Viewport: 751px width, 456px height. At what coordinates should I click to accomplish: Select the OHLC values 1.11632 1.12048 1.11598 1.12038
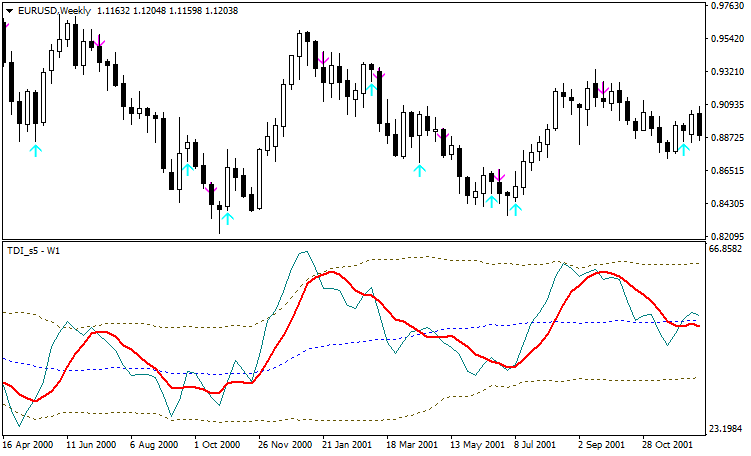pos(168,11)
